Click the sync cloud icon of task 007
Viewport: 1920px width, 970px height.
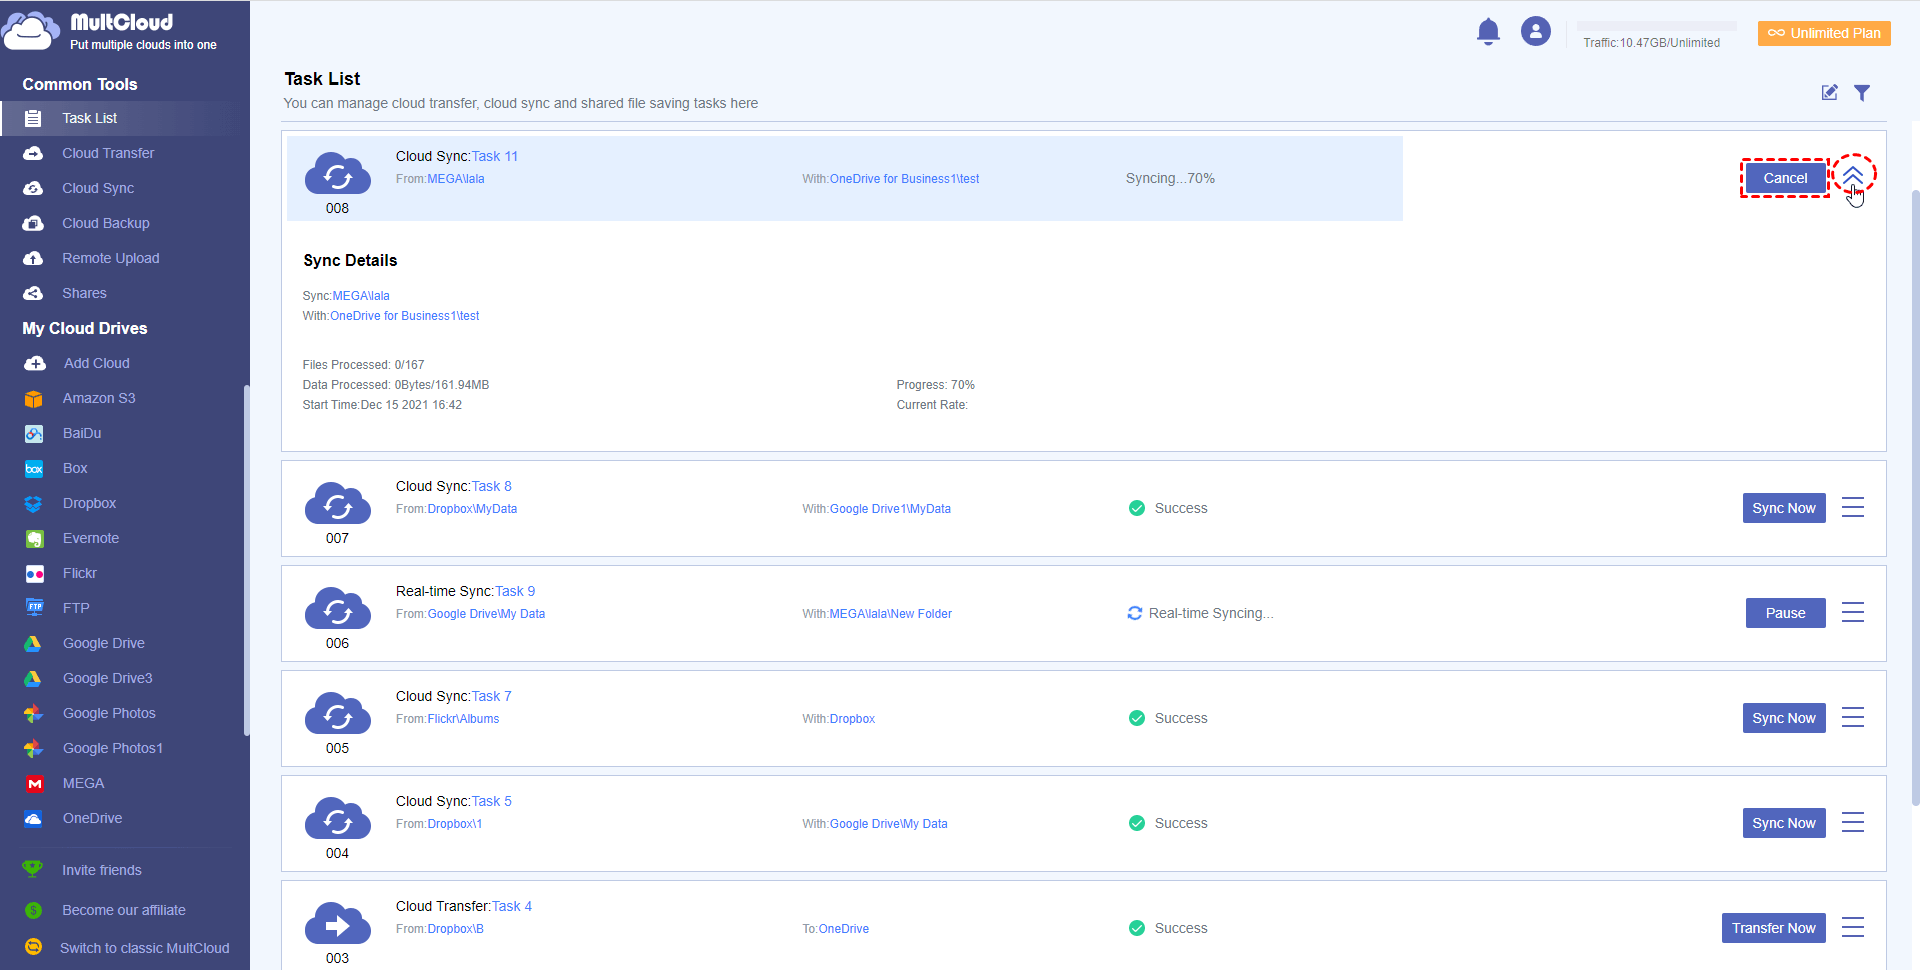tap(337, 504)
